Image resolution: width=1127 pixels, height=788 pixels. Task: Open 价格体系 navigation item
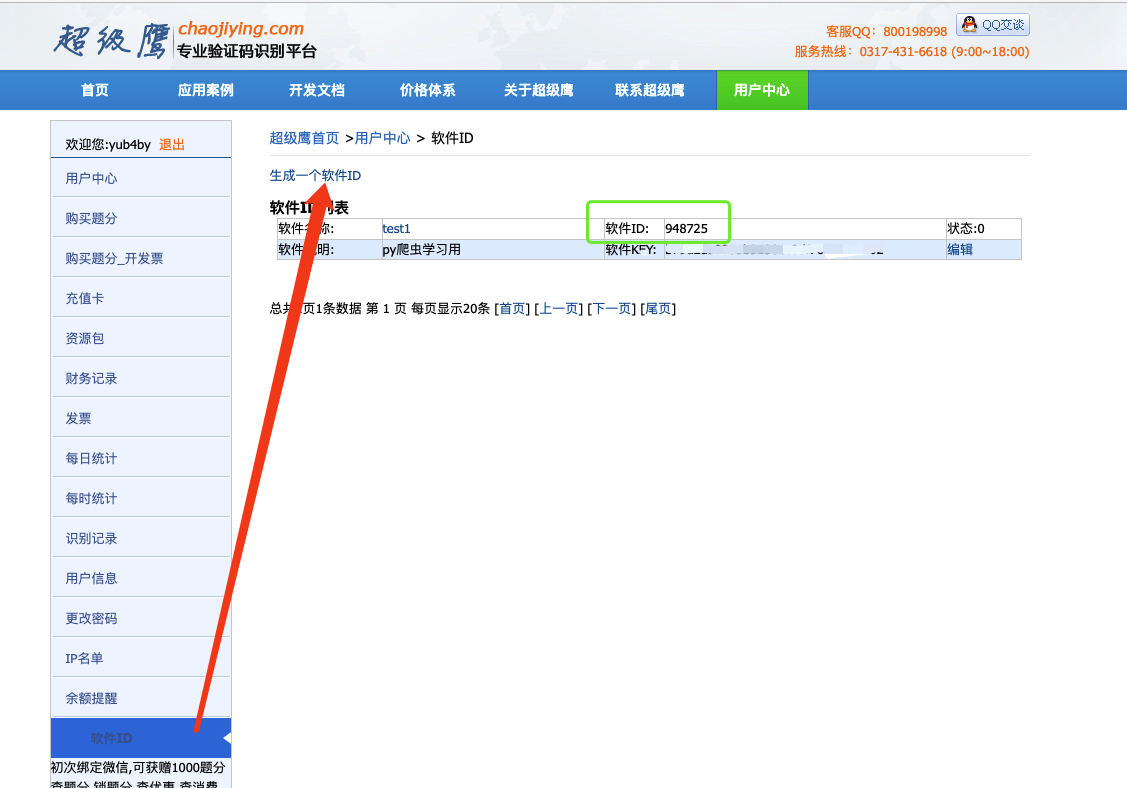pos(428,90)
